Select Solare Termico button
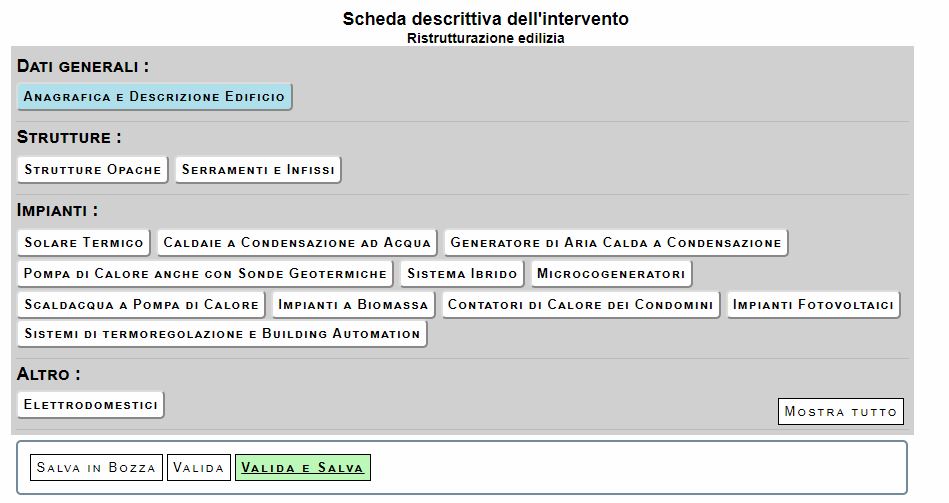The image size is (949, 503). [84, 242]
